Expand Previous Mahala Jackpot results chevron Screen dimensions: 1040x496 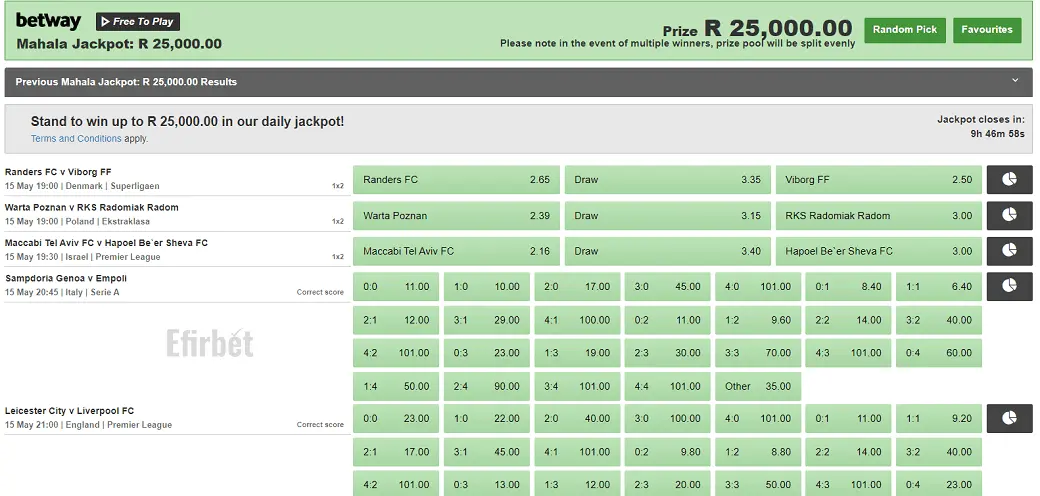[x=1015, y=81]
